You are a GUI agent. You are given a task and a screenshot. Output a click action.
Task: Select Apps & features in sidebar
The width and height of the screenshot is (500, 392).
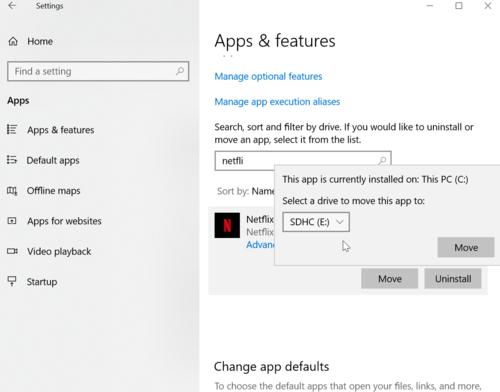tap(61, 130)
